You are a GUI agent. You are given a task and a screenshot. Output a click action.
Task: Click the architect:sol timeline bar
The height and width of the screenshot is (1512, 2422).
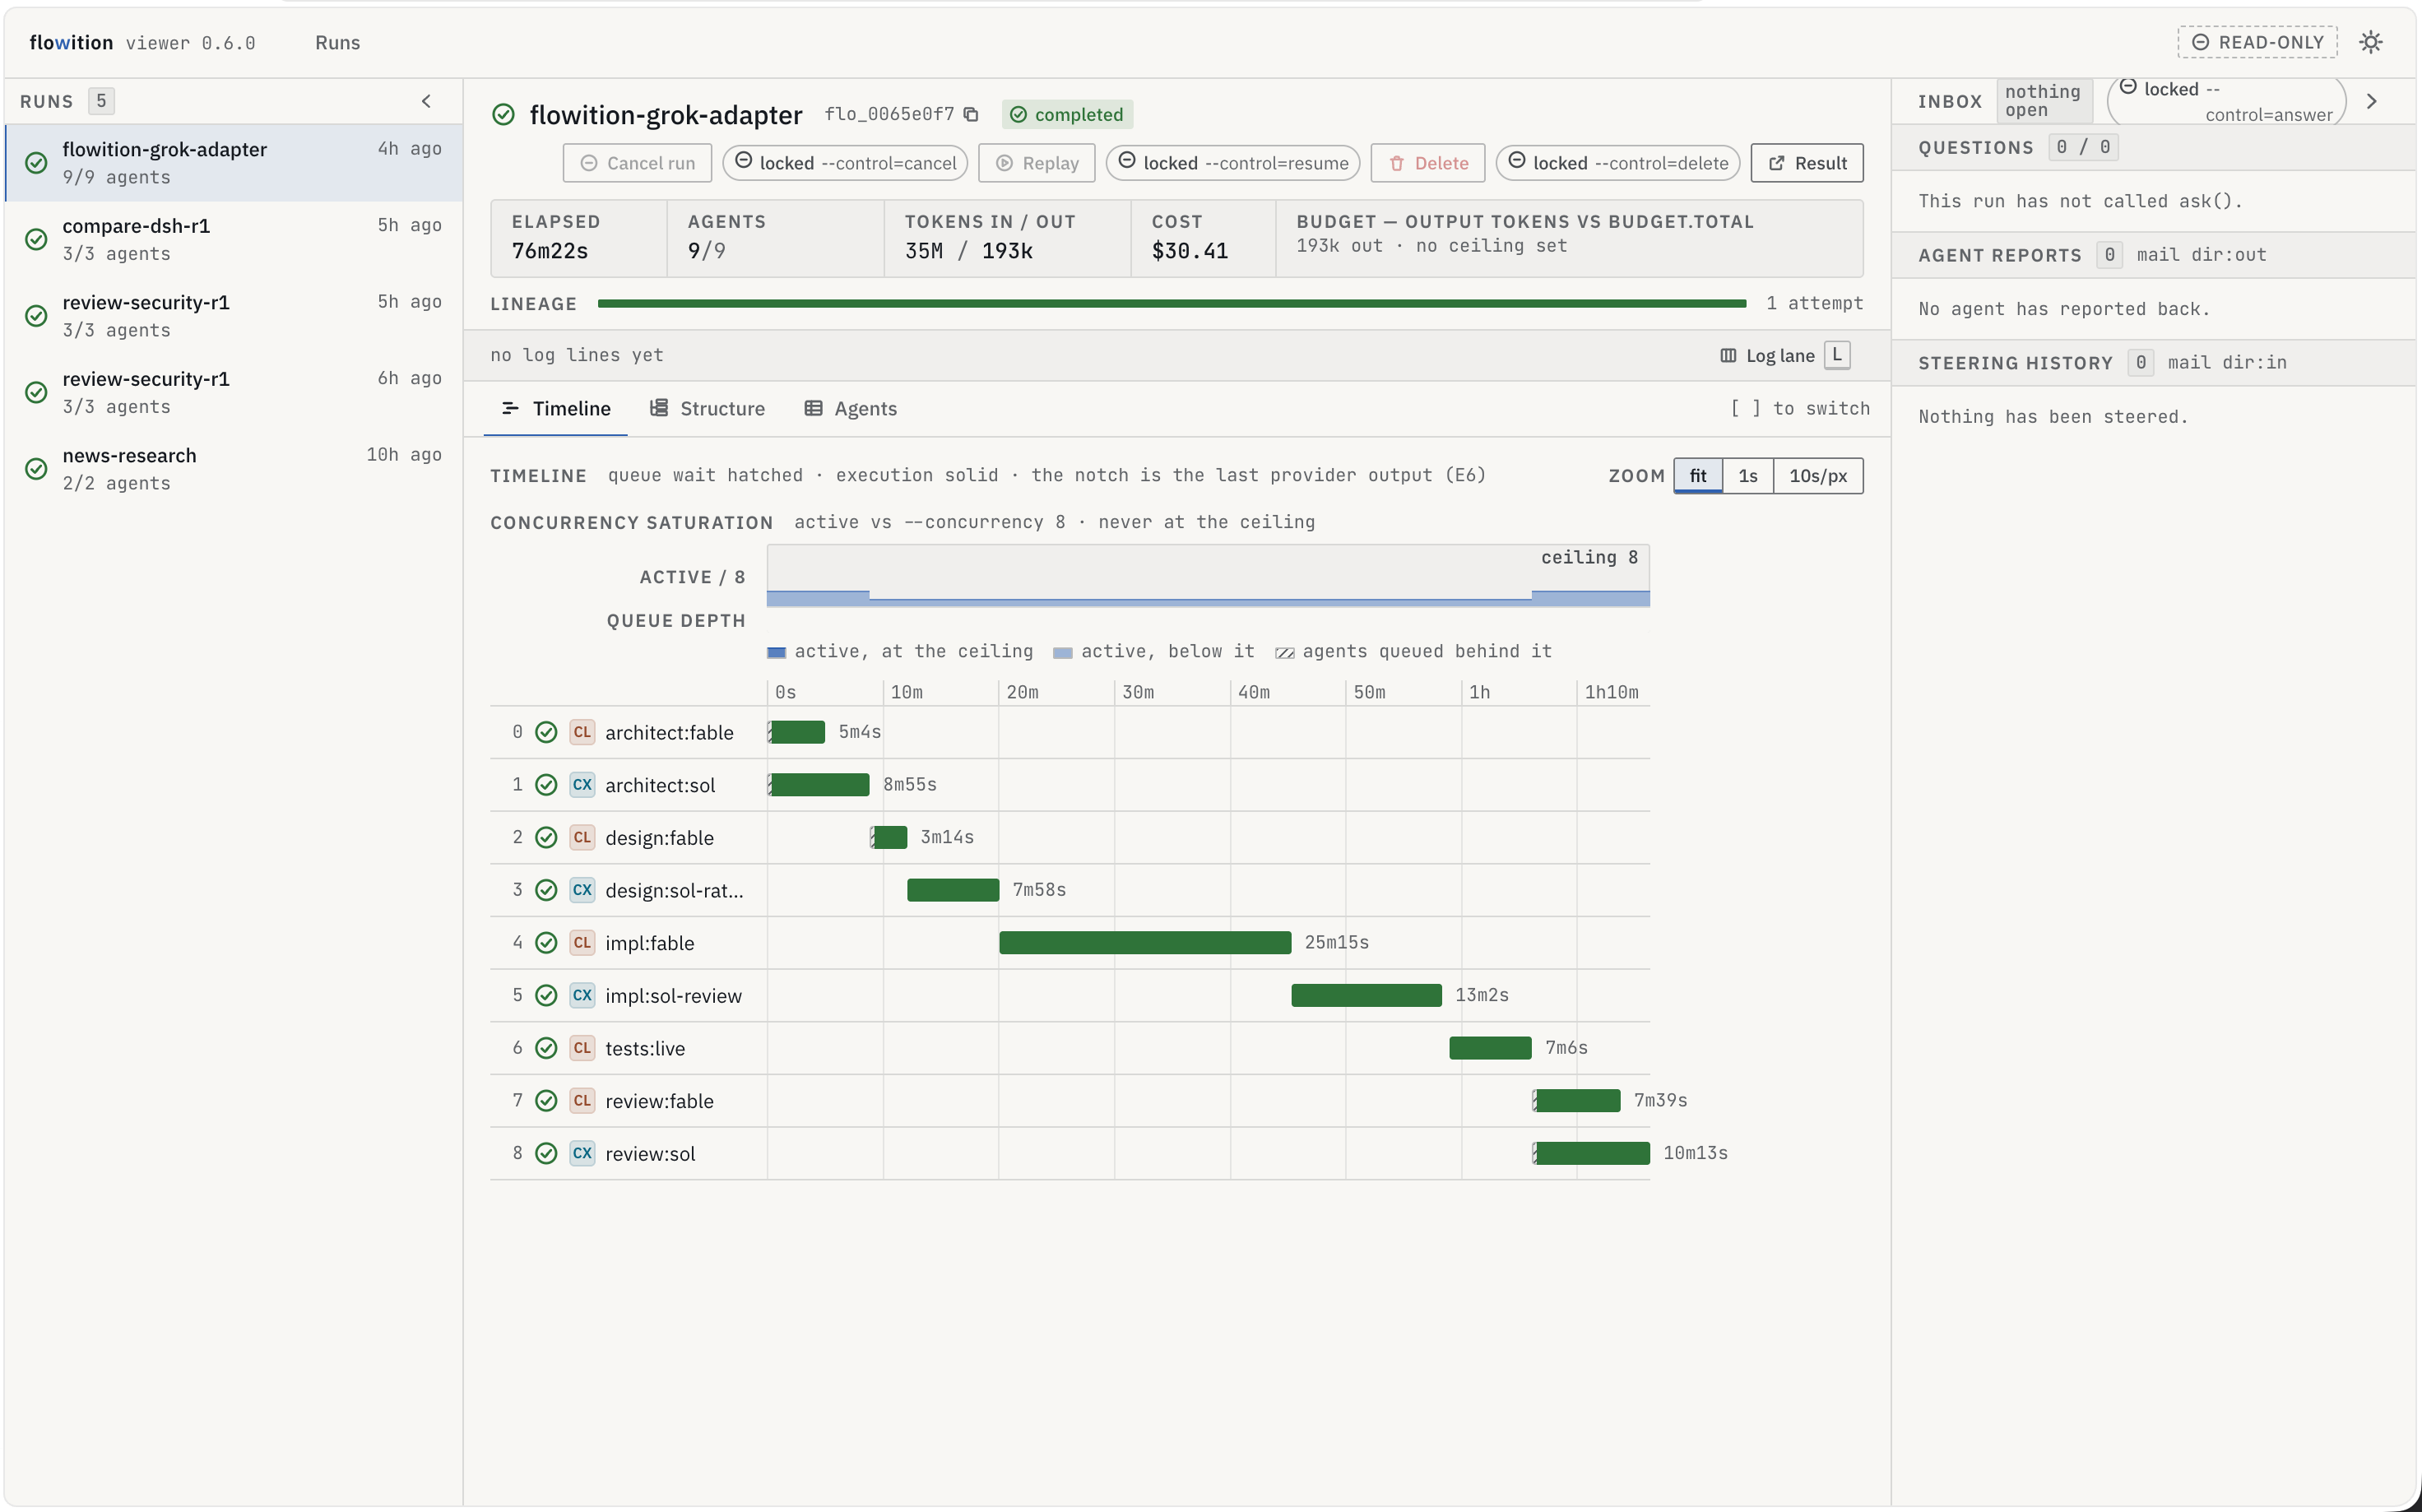(x=819, y=785)
